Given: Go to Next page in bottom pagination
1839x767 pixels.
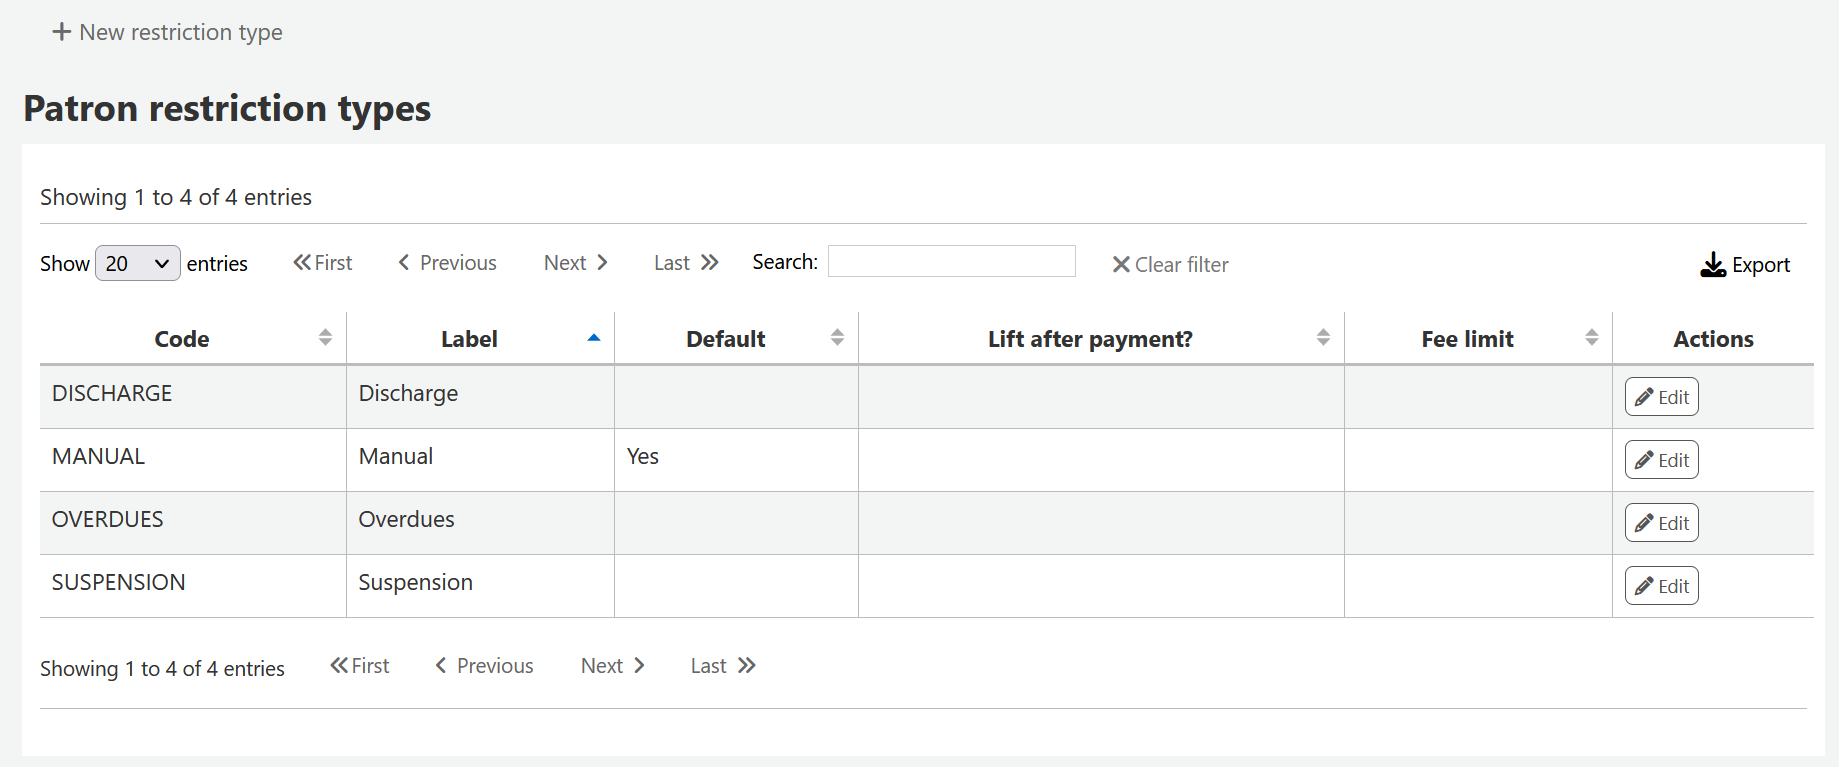Looking at the screenshot, I should (x=613, y=666).
